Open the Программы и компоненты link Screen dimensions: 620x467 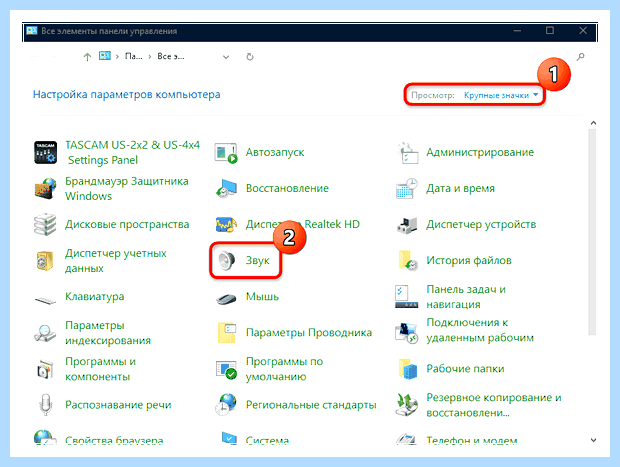pyautogui.click(x=100, y=369)
